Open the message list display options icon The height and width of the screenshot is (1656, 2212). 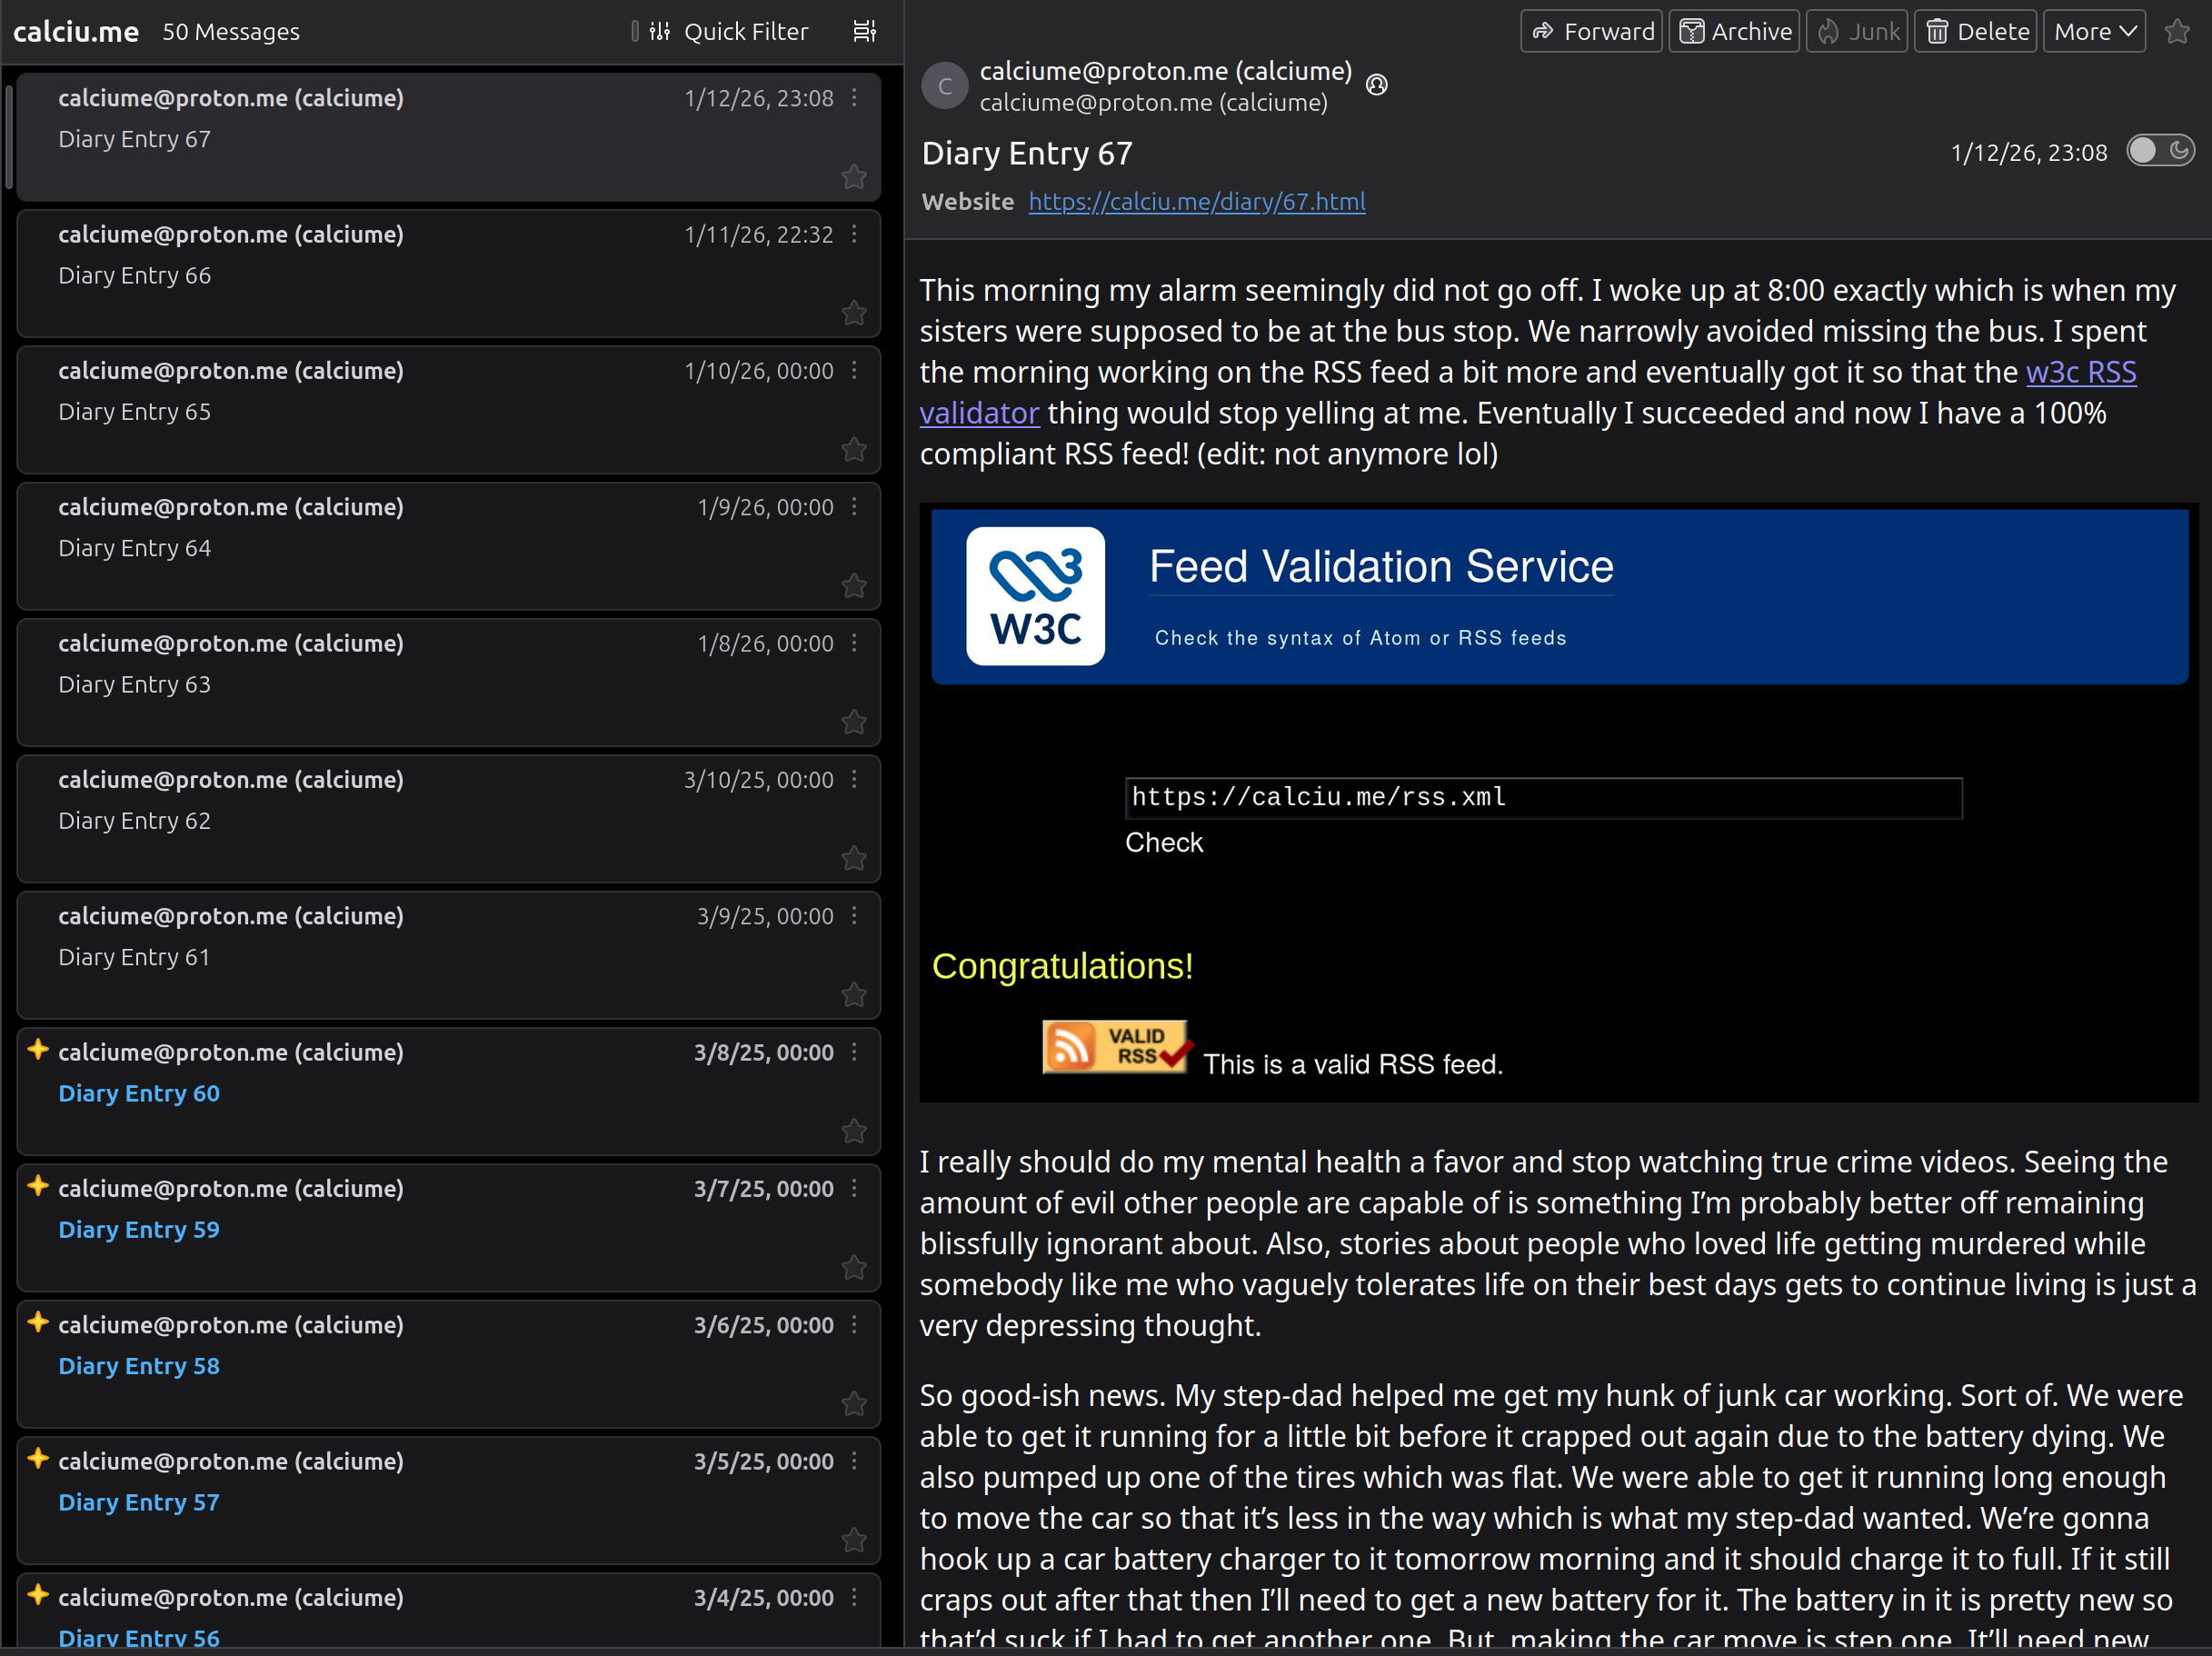pyautogui.click(x=864, y=31)
